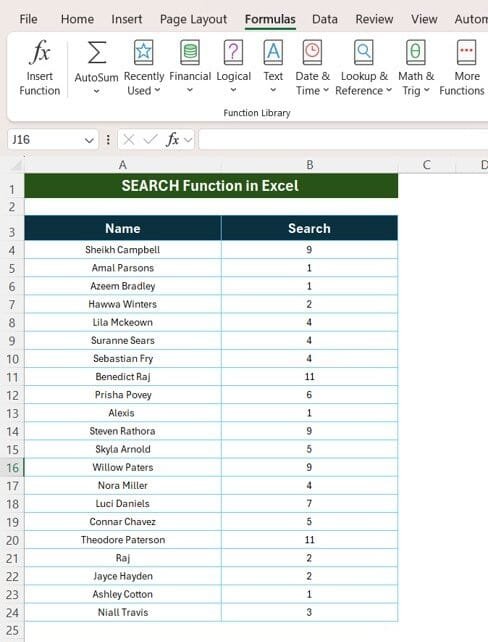Select cell Connar Chavez

coord(123,522)
